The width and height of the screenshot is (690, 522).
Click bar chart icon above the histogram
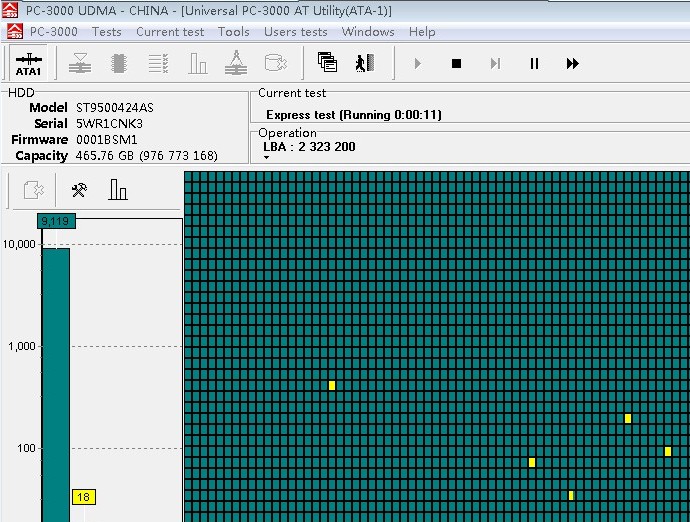tap(118, 189)
